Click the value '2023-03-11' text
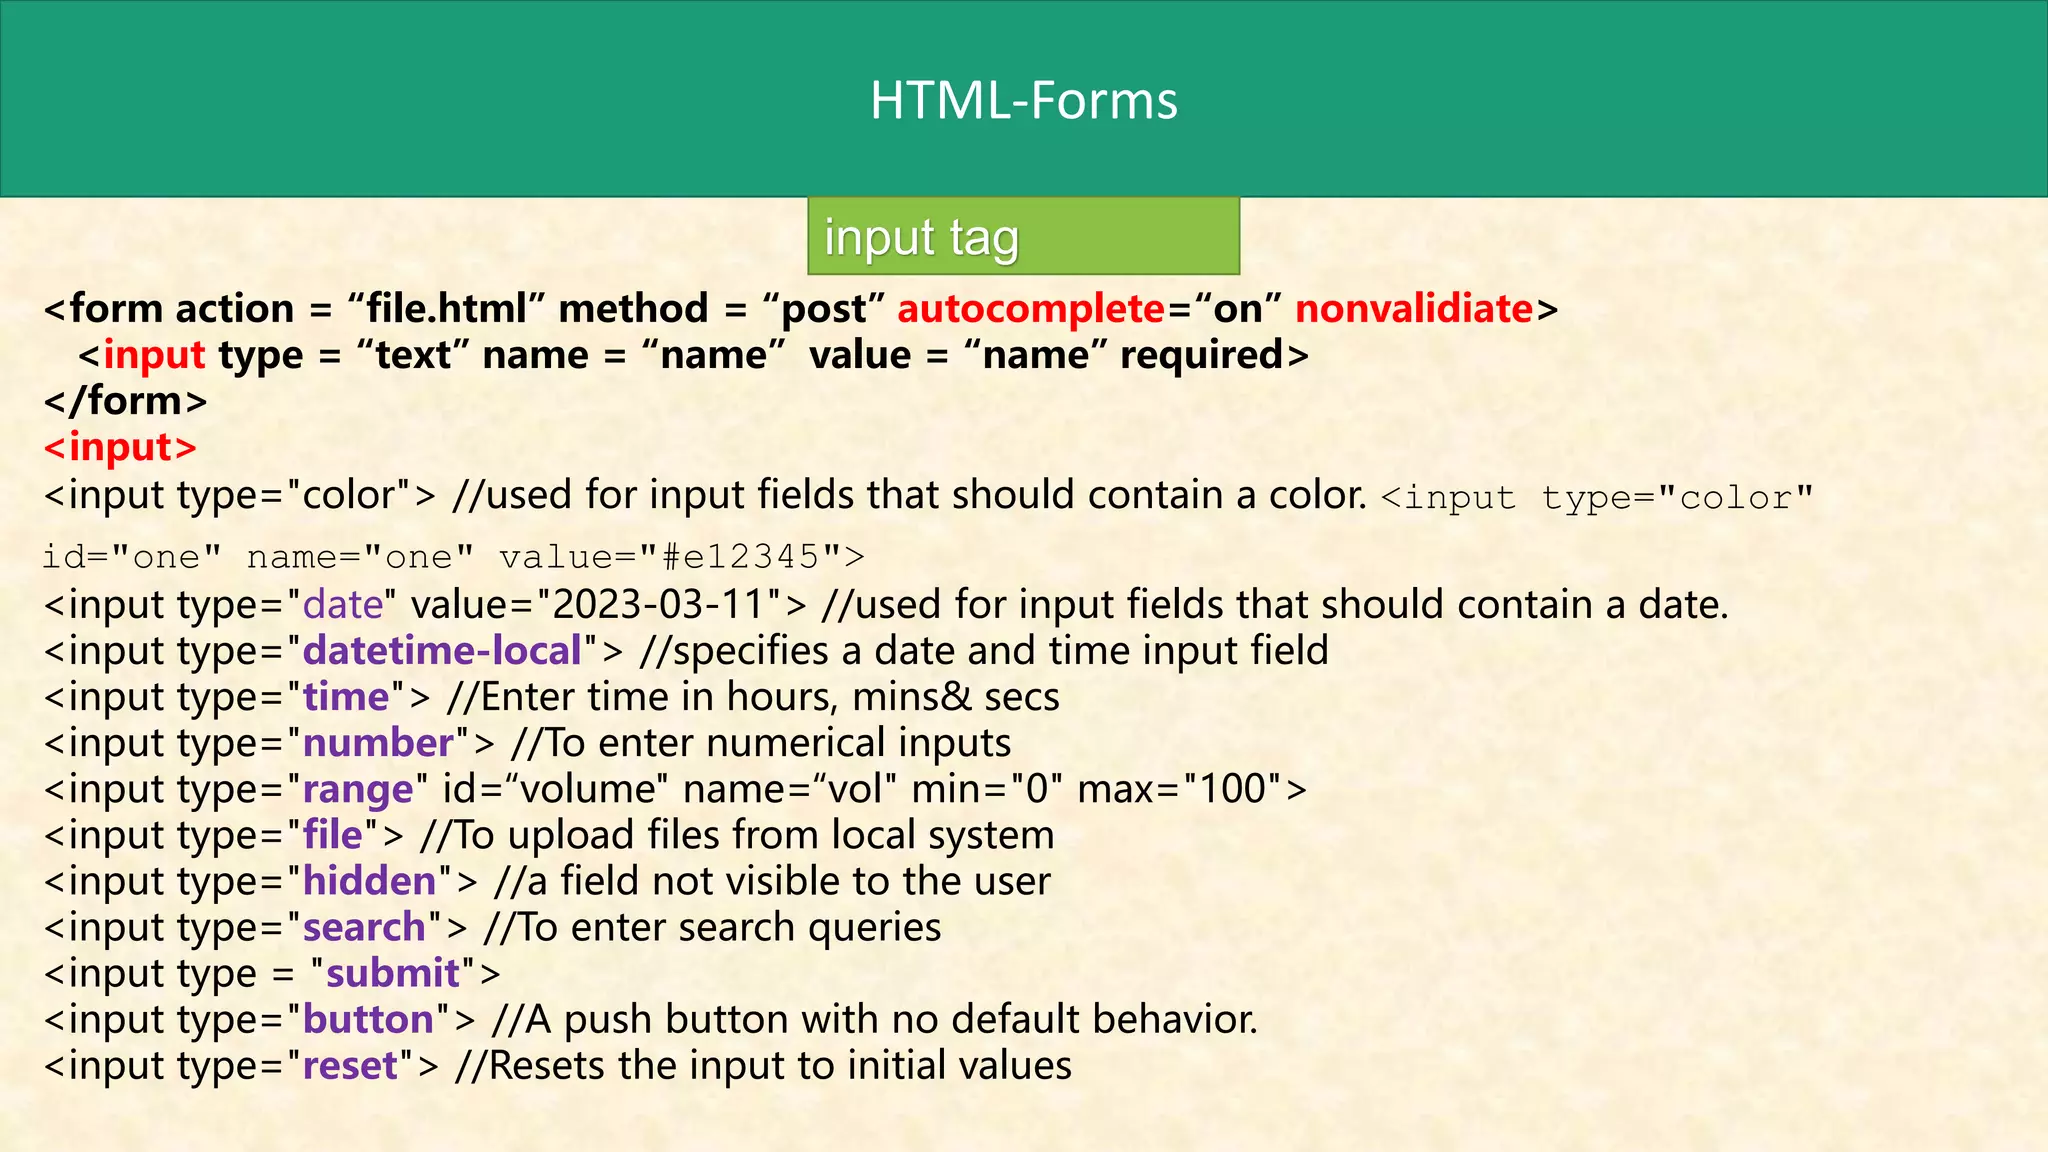Viewport: 2048px width, 1152px height. pos(658,605)
